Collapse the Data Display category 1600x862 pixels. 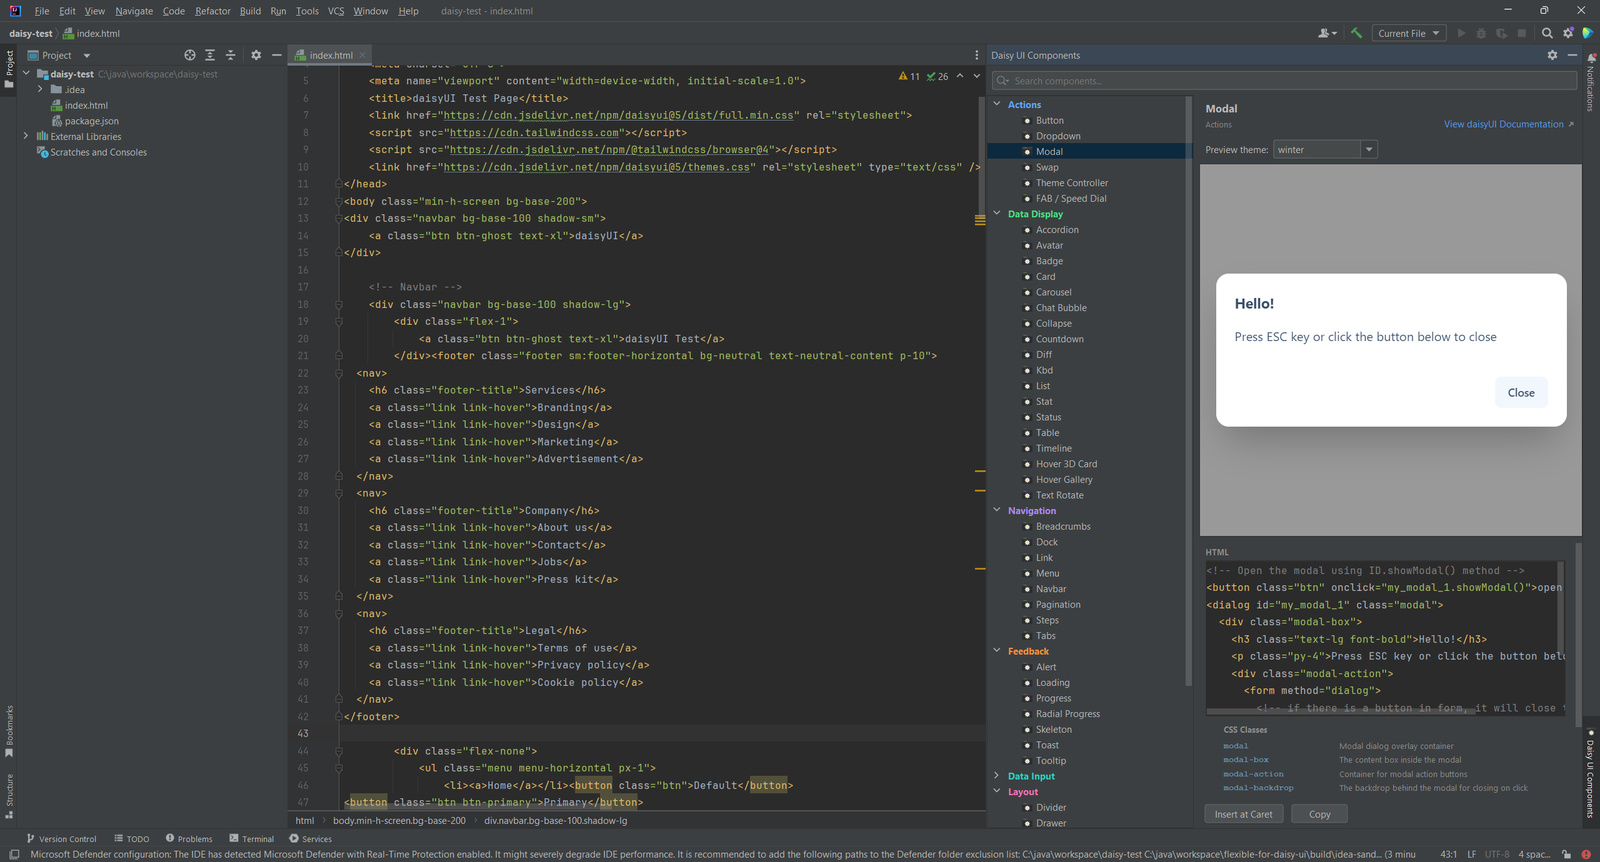tap(997, 214)
